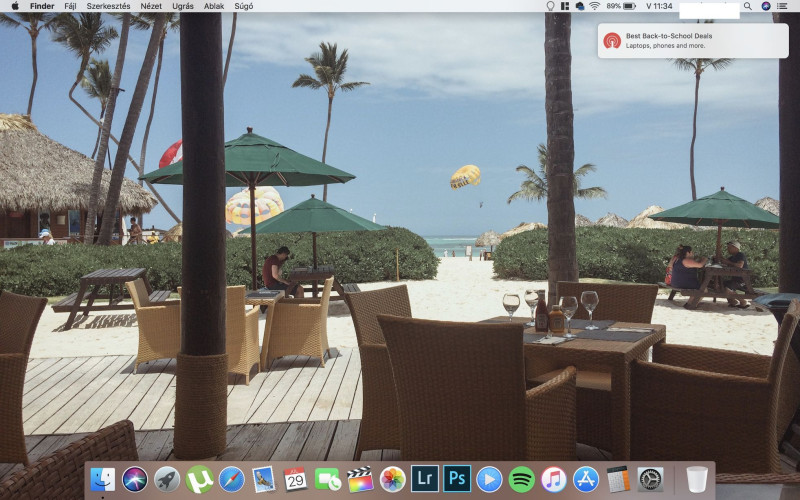The image size is (800, 500).
Task: Open Calculator from the Dock
Action: 618,480
